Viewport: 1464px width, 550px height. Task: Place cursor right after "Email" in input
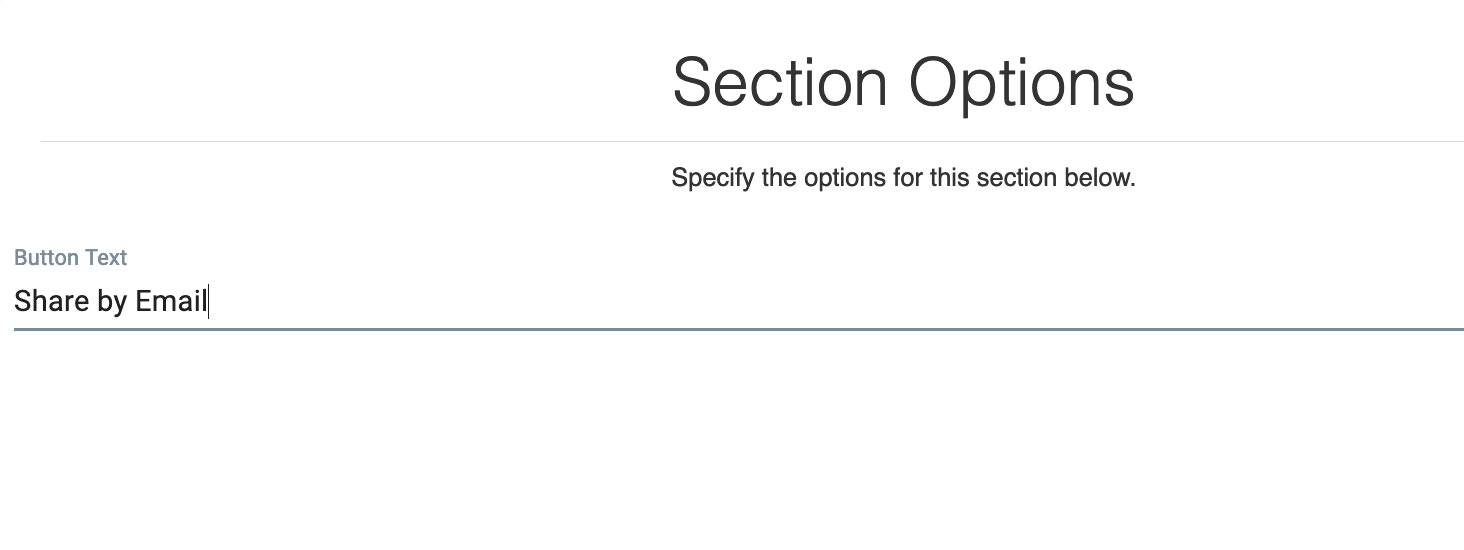coord(208,301)
